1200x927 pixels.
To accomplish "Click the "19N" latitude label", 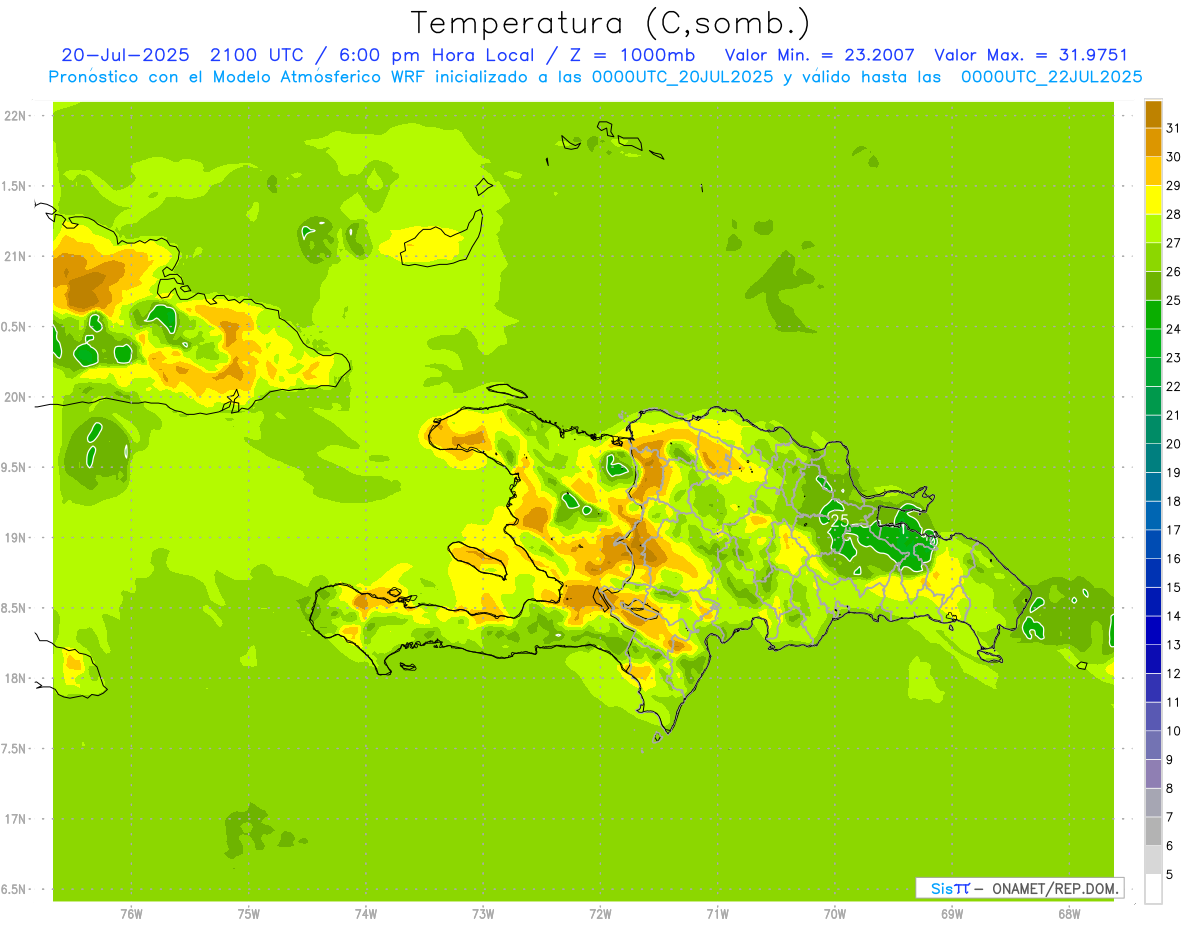I will (15, 537).
